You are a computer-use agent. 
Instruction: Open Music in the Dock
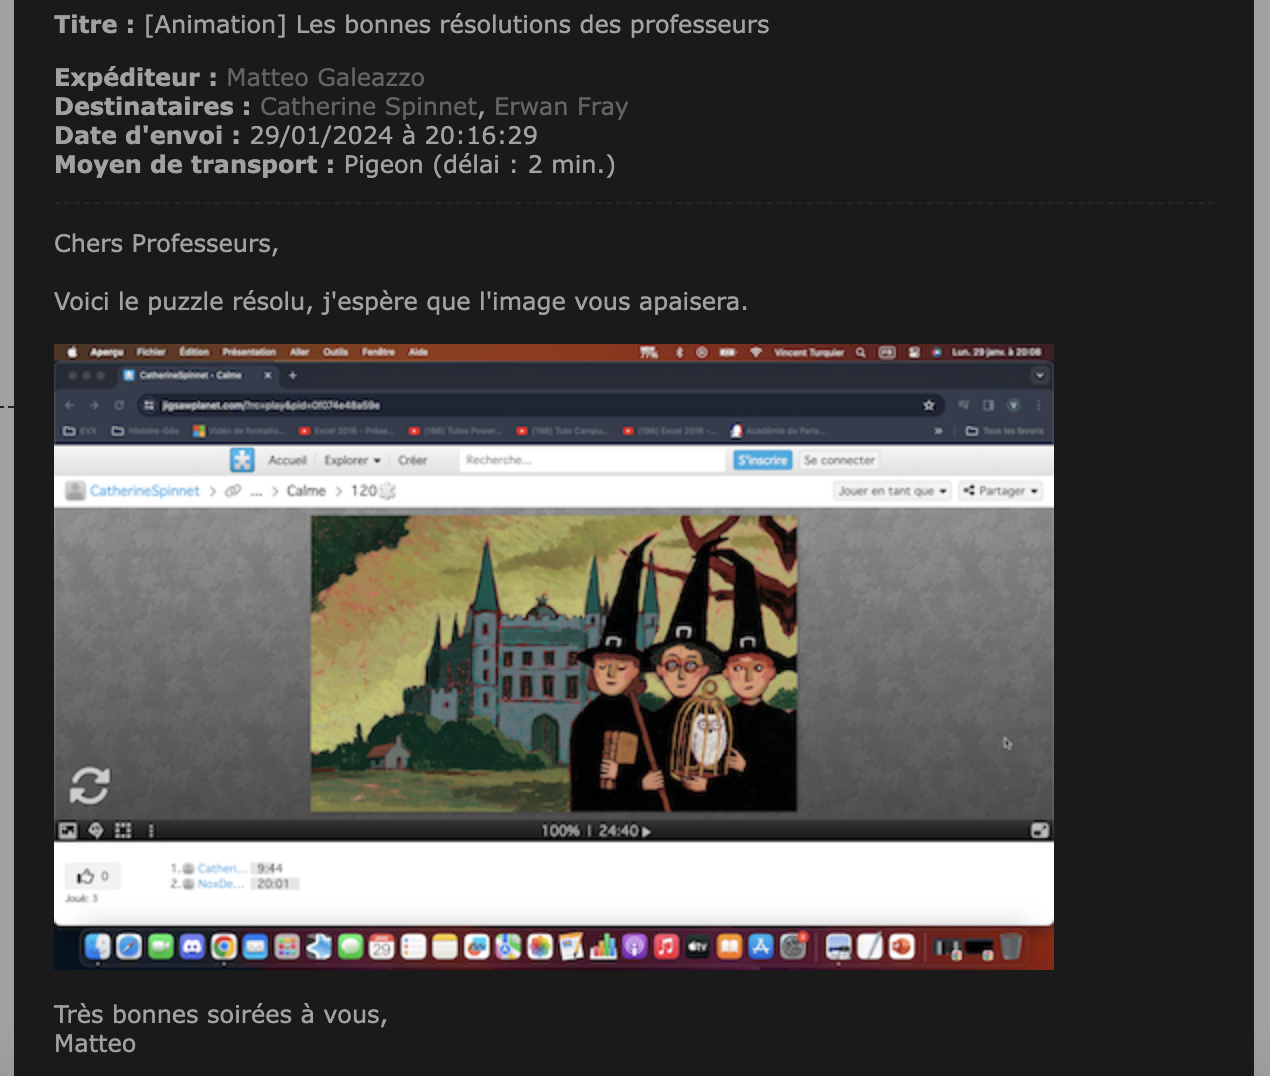[666, 946]
